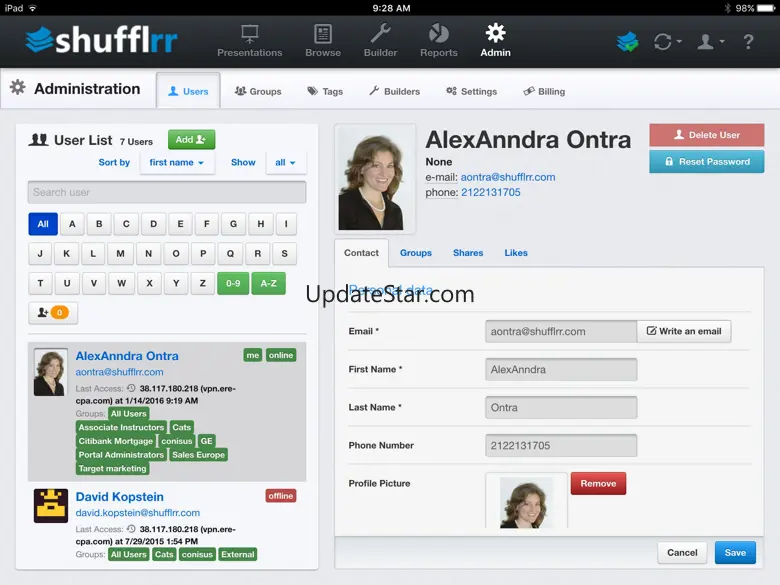The height and width of the screenshot is (585, 780).
Task: Click the Target marketing group tag
Action: pos(112,468)
